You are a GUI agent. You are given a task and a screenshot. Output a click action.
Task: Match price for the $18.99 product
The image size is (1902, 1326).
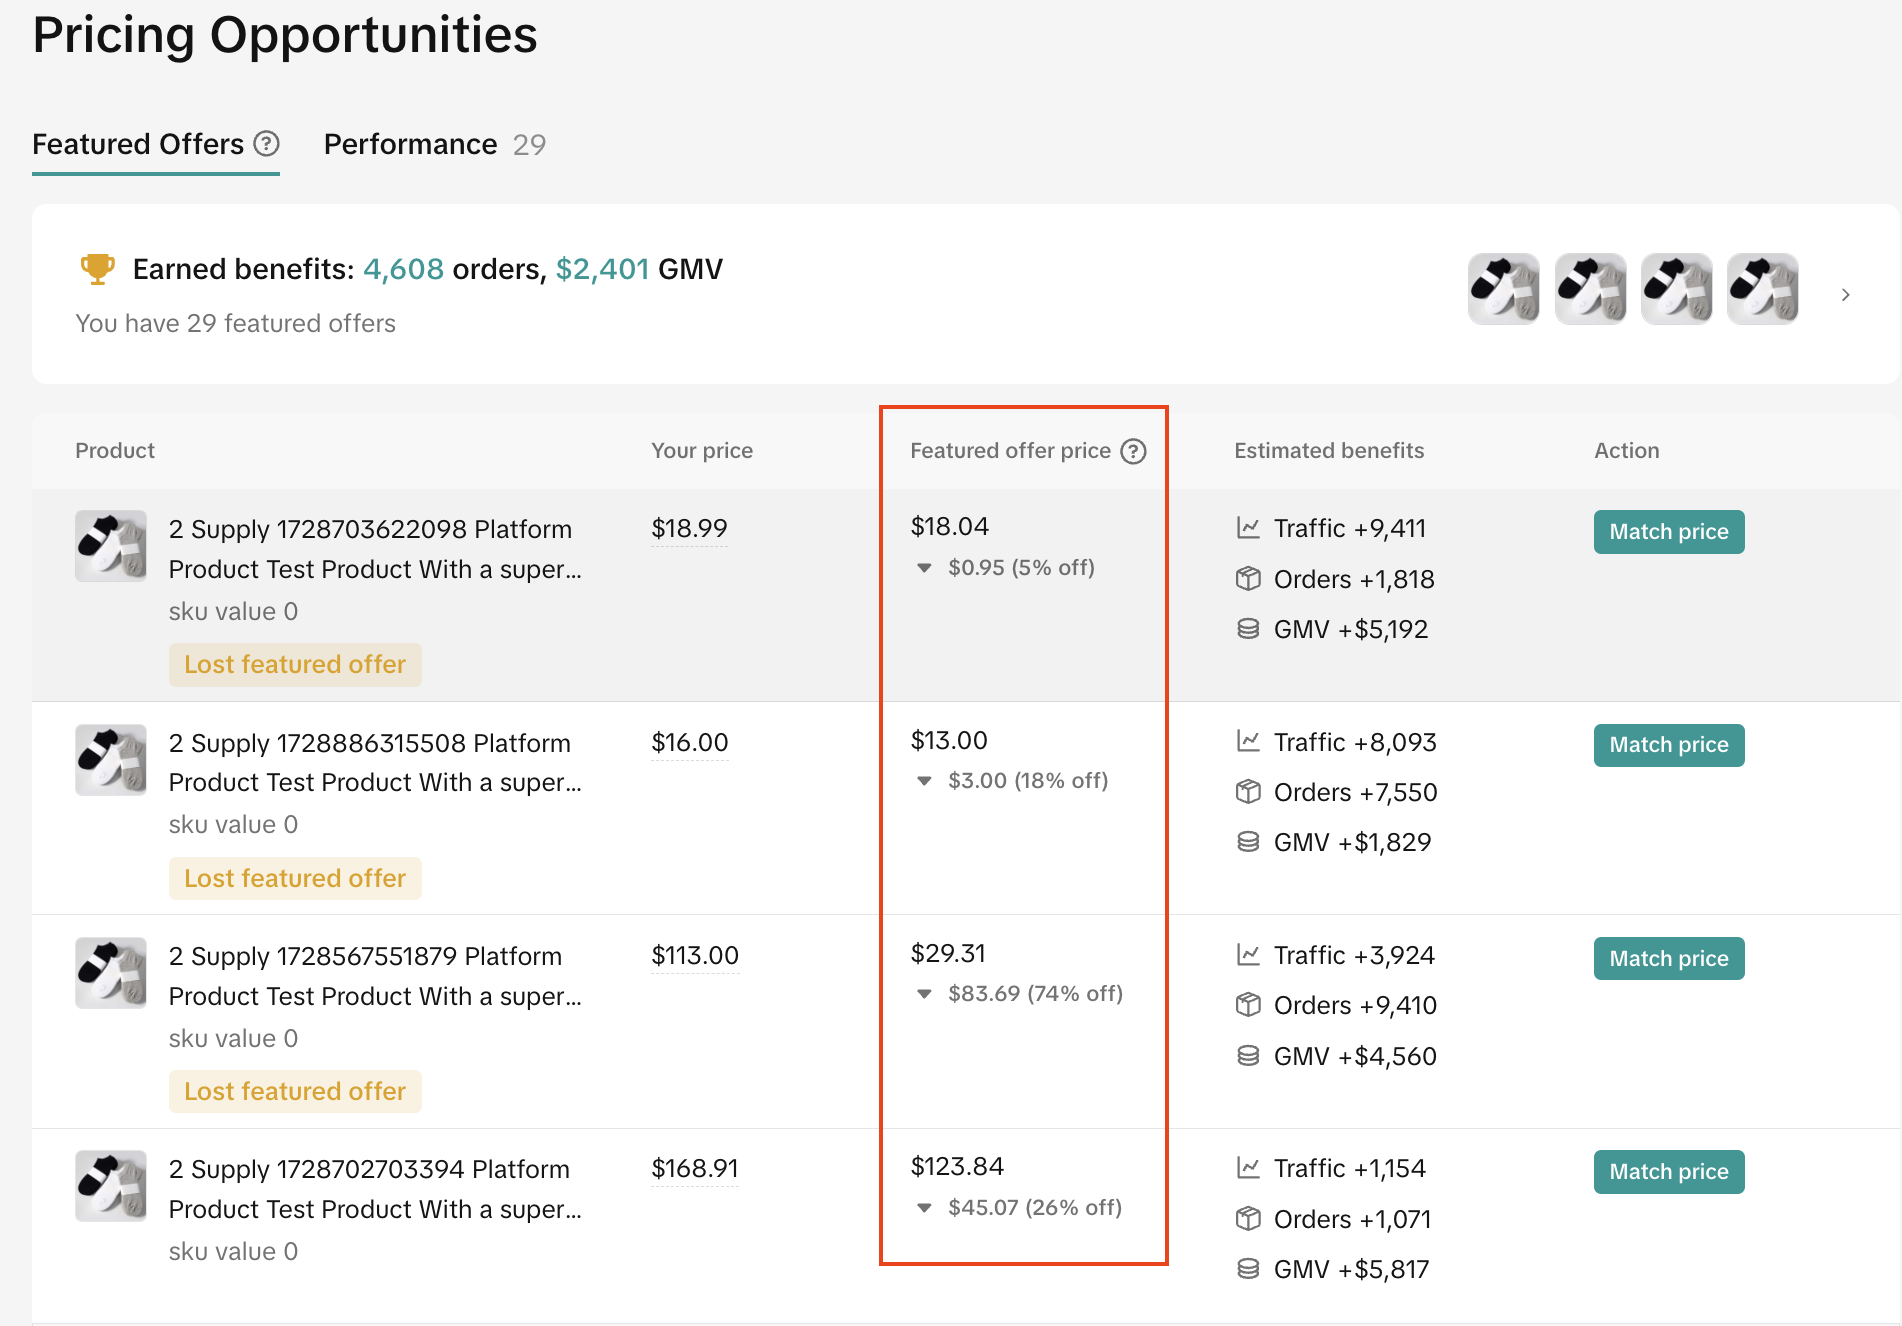pyautogui.click(x=1668, y=532)
